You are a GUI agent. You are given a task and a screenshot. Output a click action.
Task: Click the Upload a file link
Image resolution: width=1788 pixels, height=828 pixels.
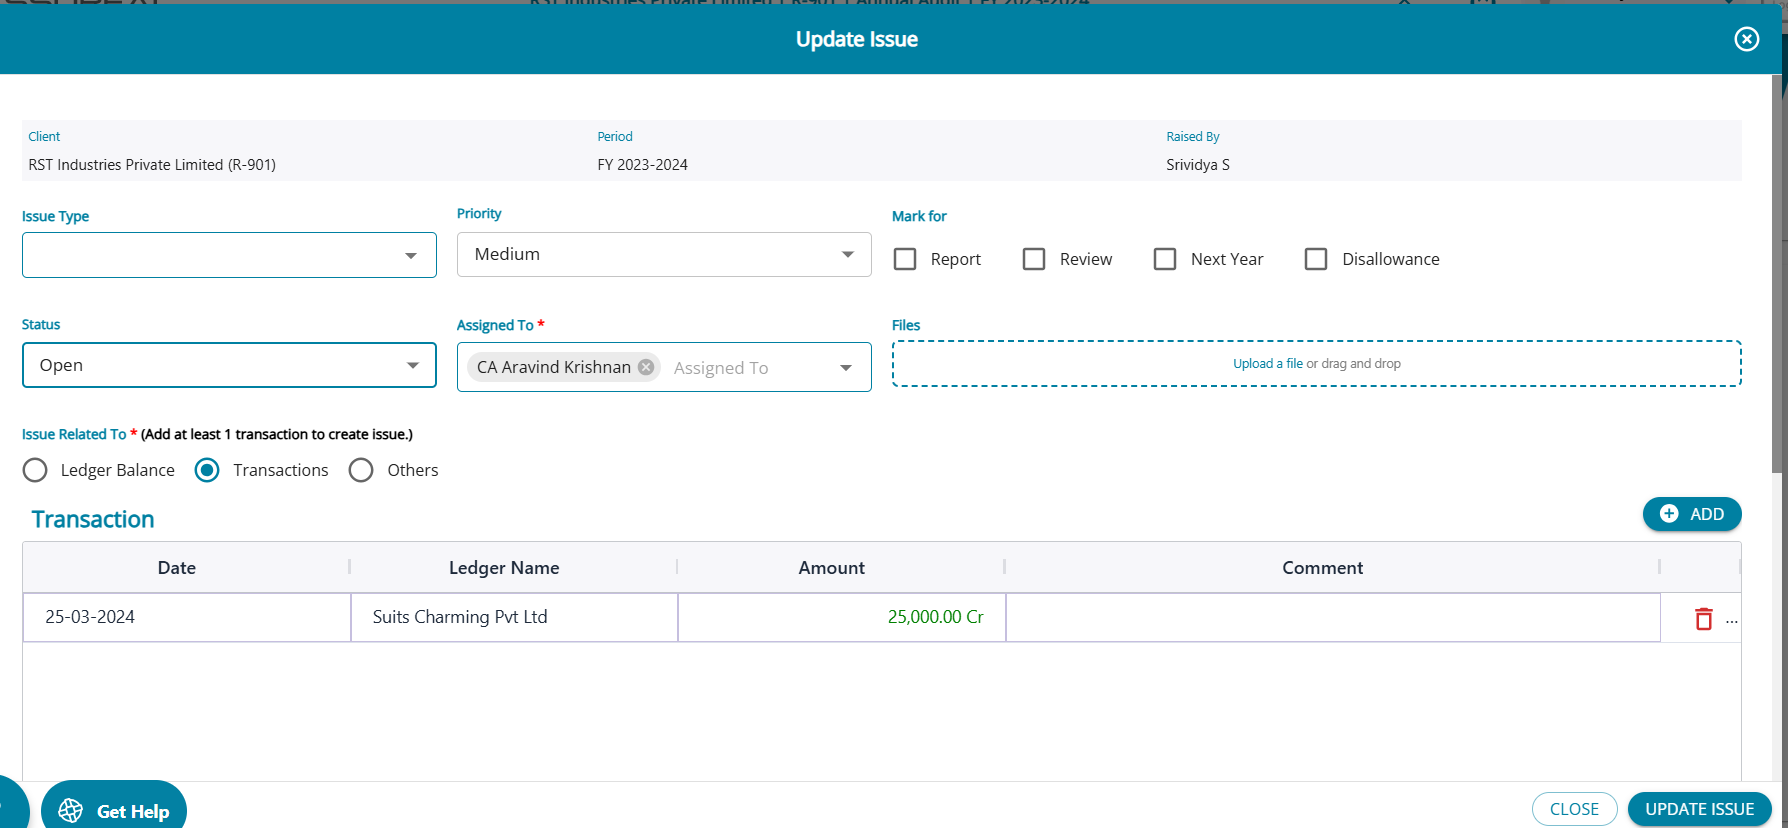(x=1267, y=364)
